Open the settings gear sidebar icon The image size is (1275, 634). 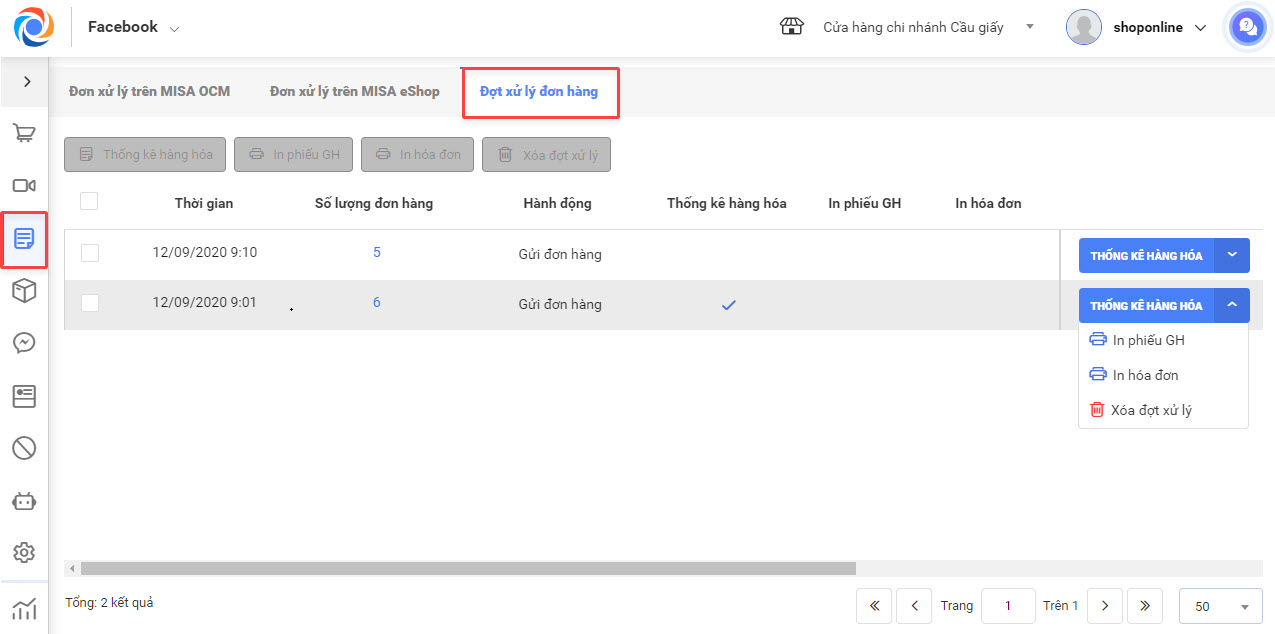(x=24, y=553)
